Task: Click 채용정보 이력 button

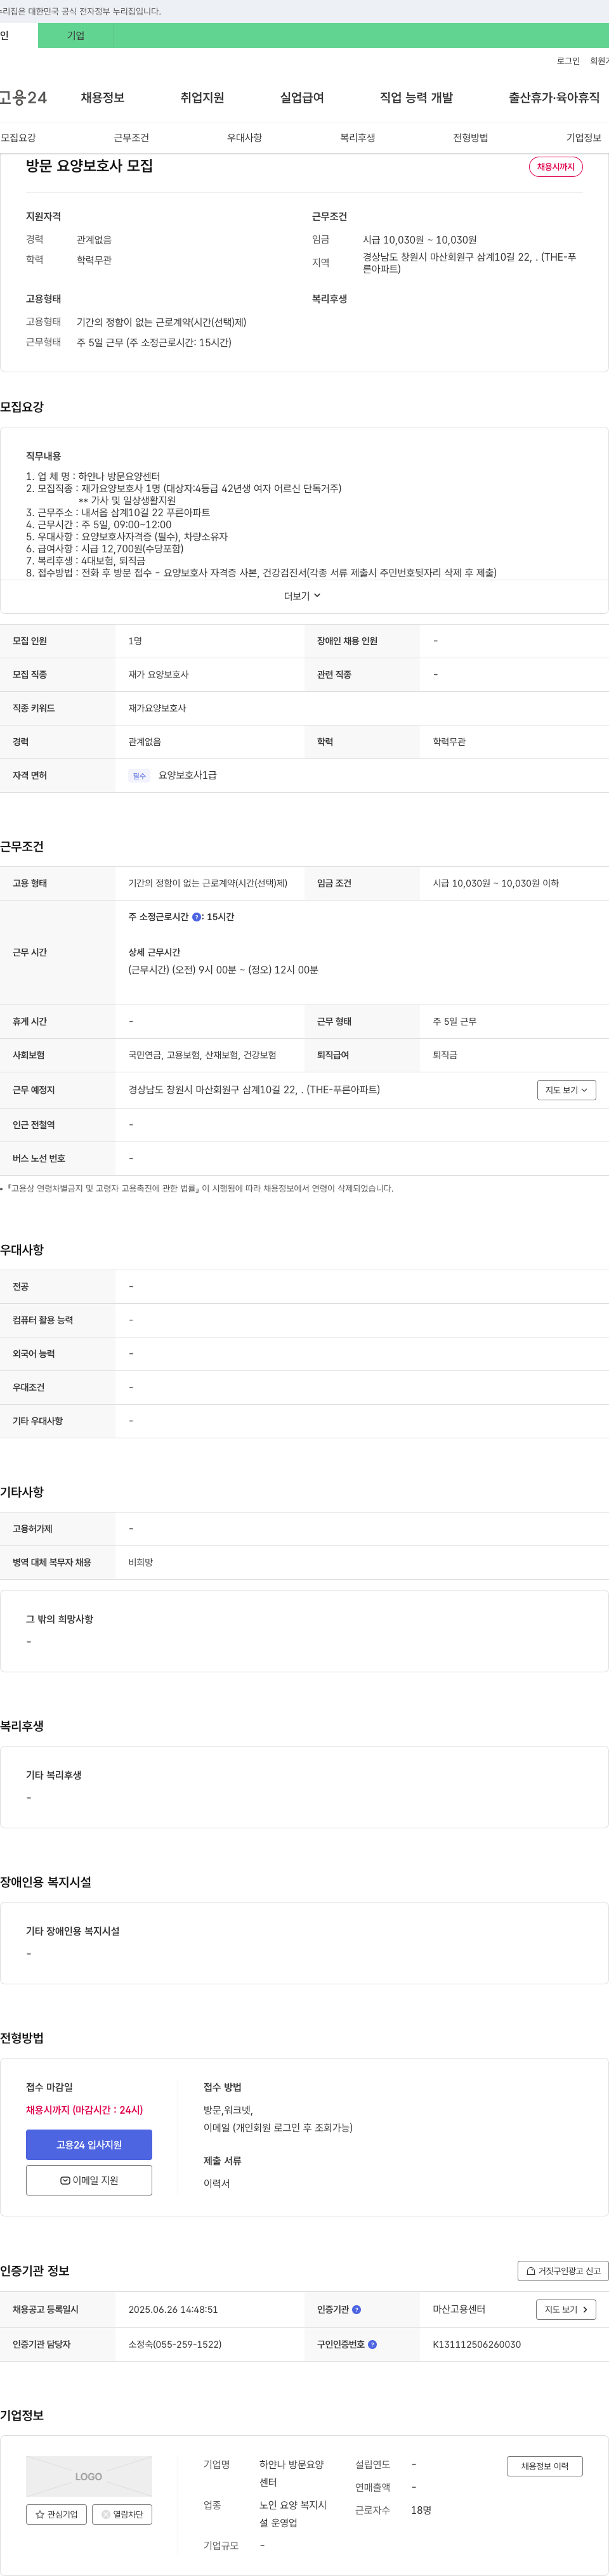Action: pyautogui.click(x=544, y=2466)
